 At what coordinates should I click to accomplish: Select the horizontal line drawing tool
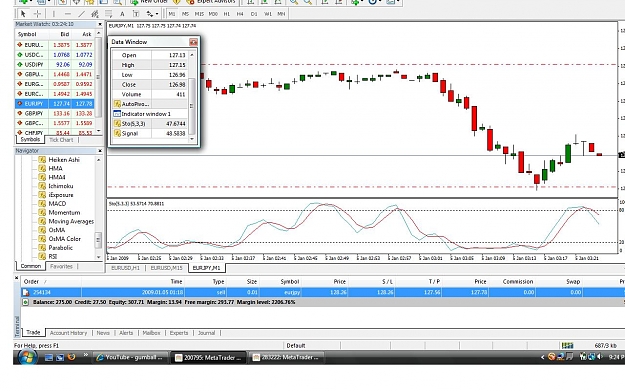tap(67, 14)
